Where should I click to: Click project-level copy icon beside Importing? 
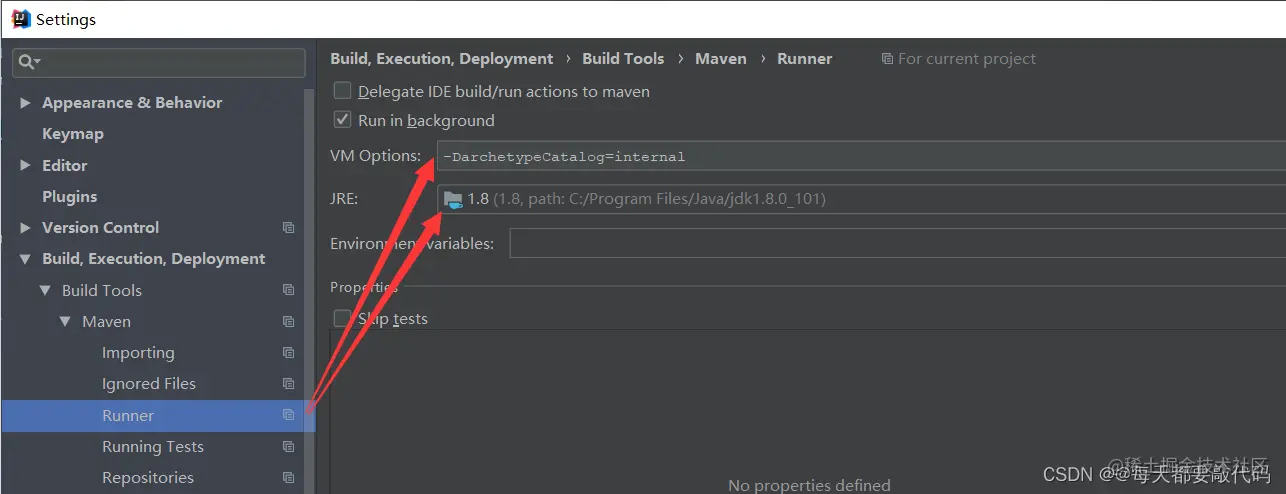pyautogui.click(x=289, y=353)
